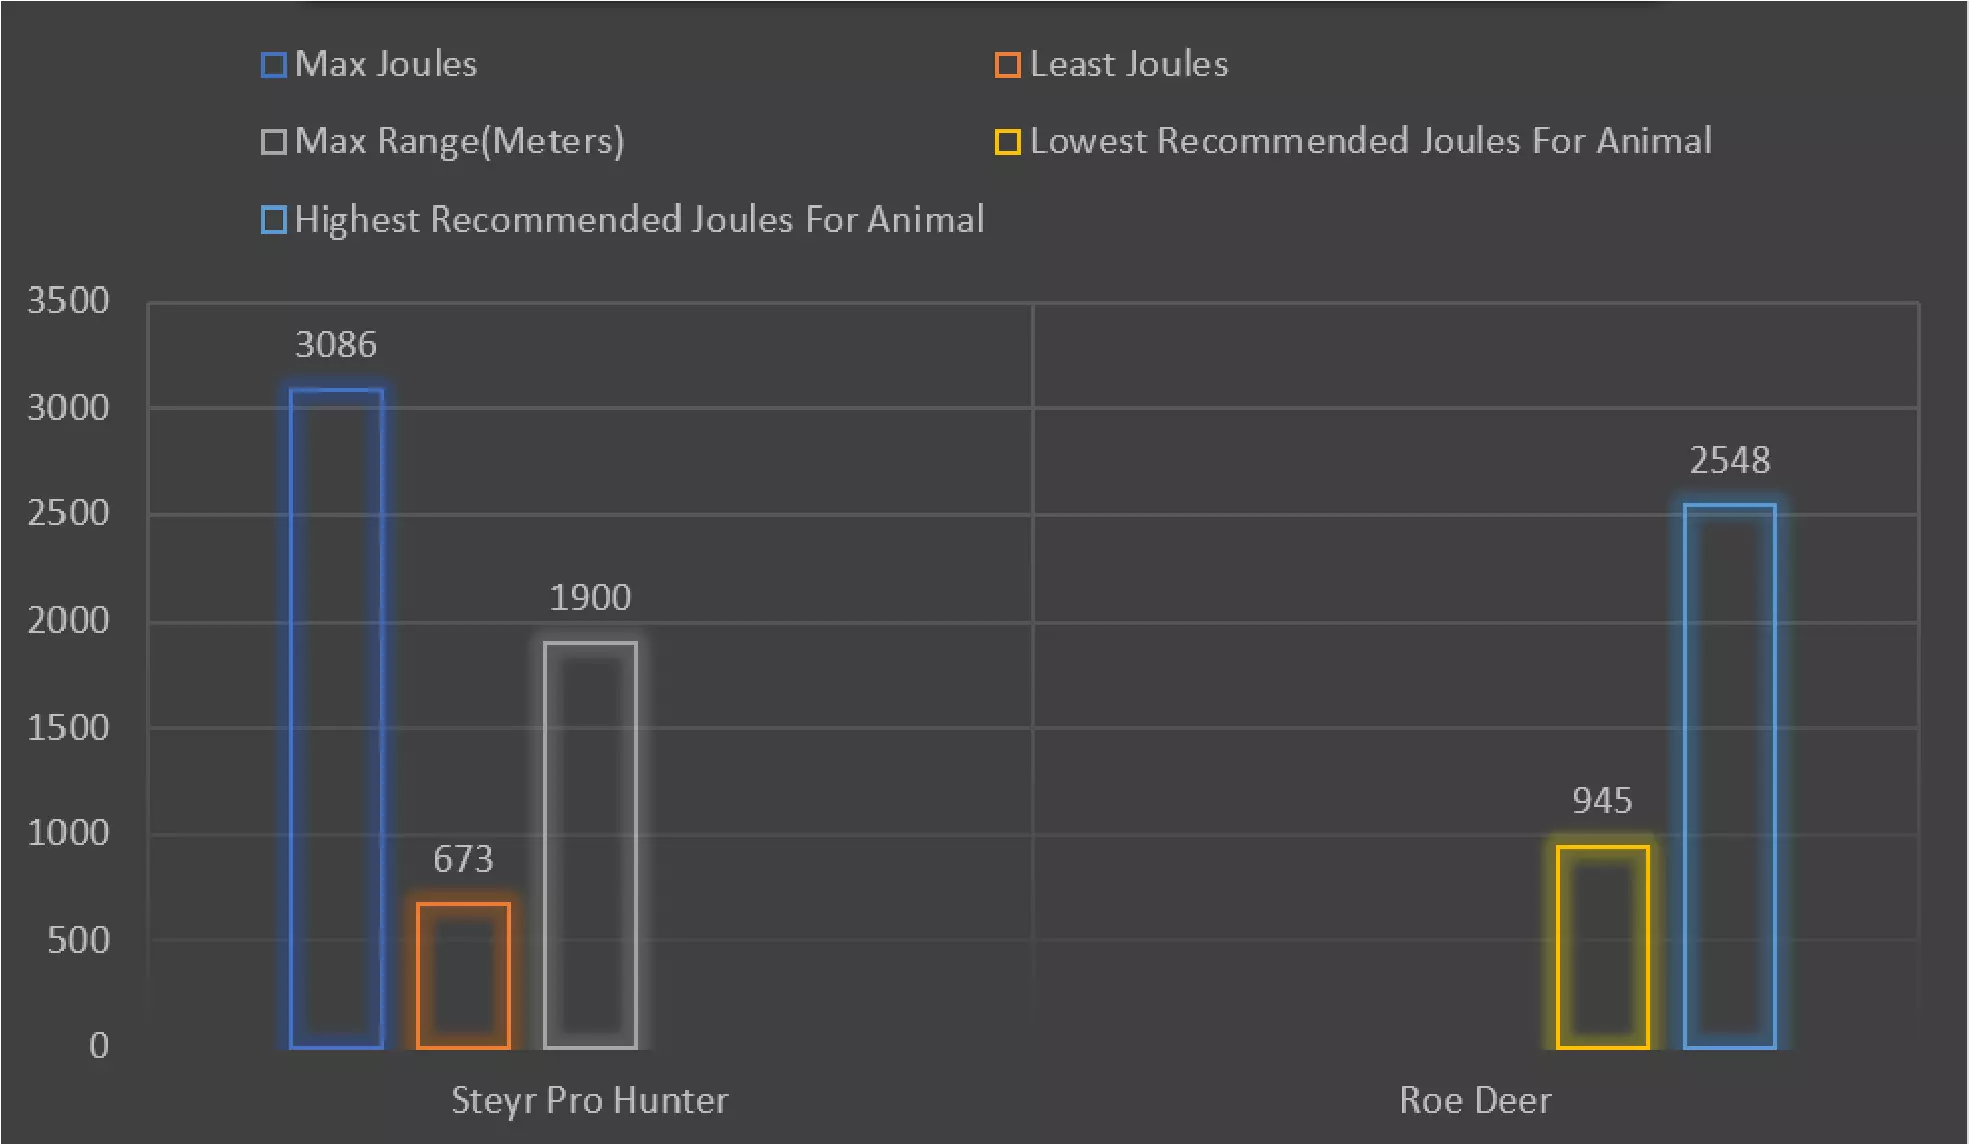Select the 3086 data label
Screen dimensions: 1970x1144
click(x=336, y=345)
